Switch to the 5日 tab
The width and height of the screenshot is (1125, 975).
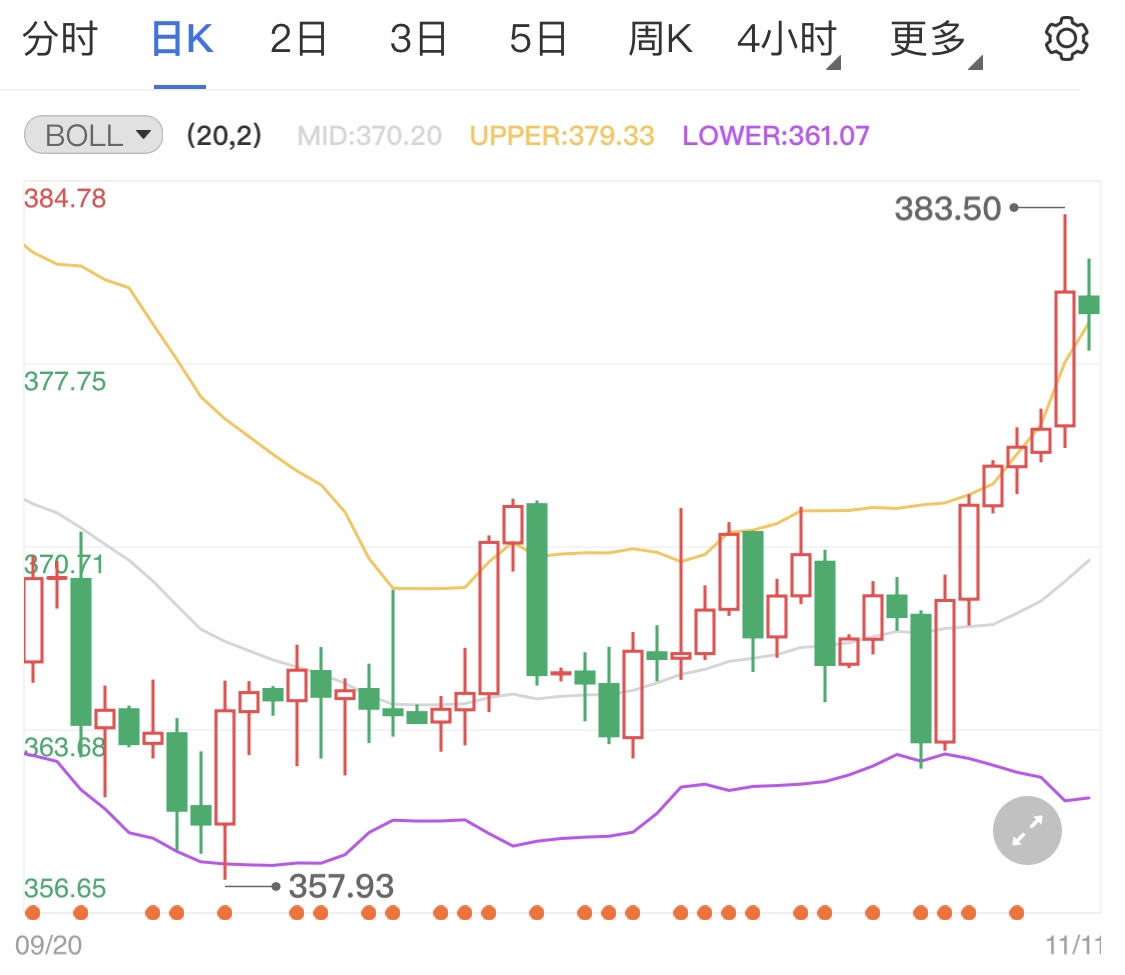point(538,39)
